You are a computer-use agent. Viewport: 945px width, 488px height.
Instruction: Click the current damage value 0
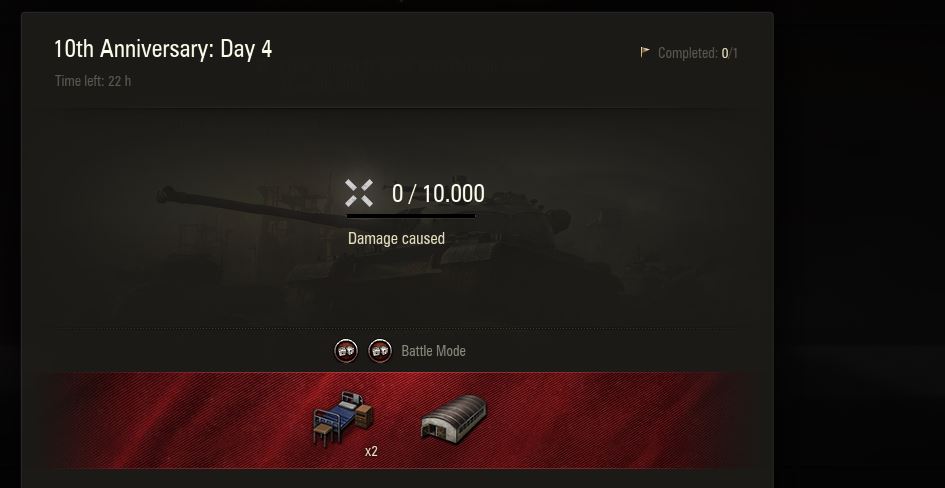pyautogui.click(x=397, y=193)
